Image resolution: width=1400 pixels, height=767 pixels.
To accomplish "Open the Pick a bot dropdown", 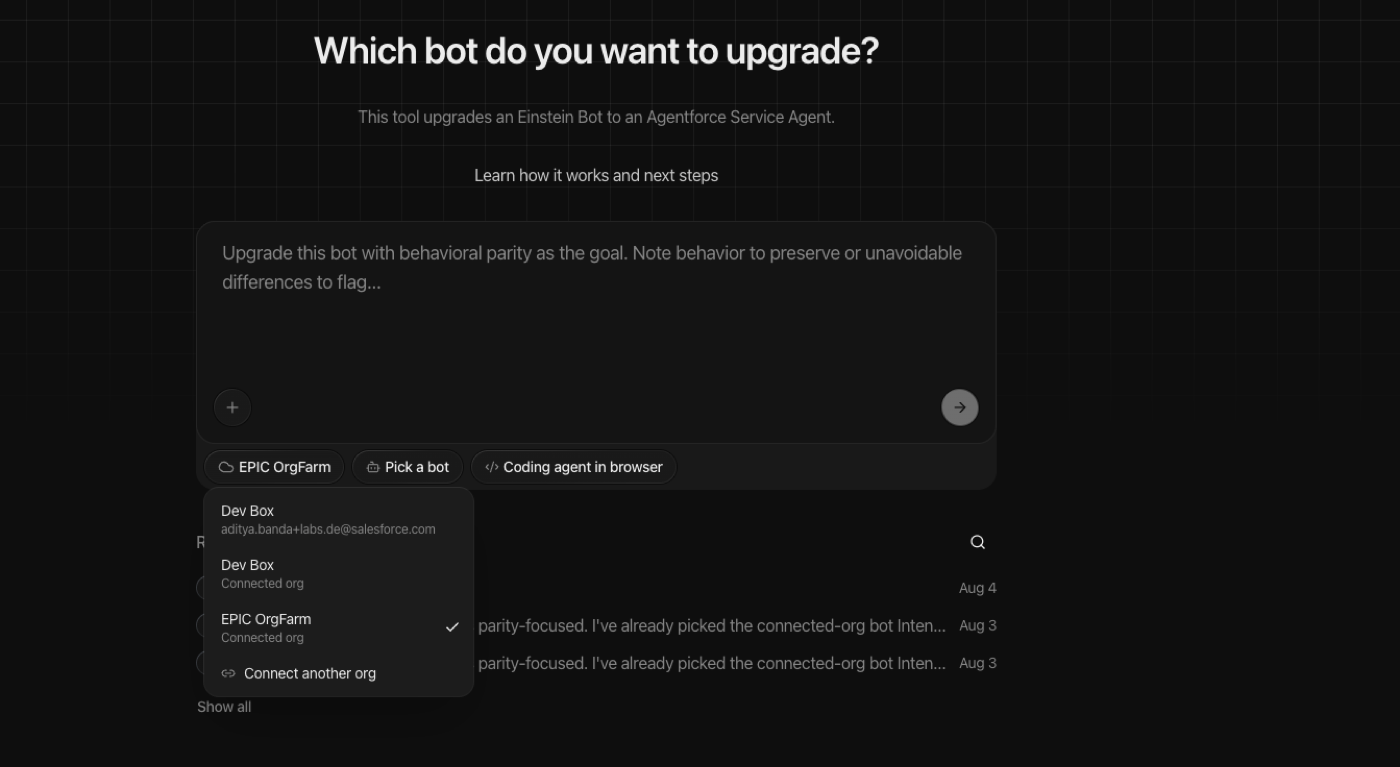I will click(408, 467).
